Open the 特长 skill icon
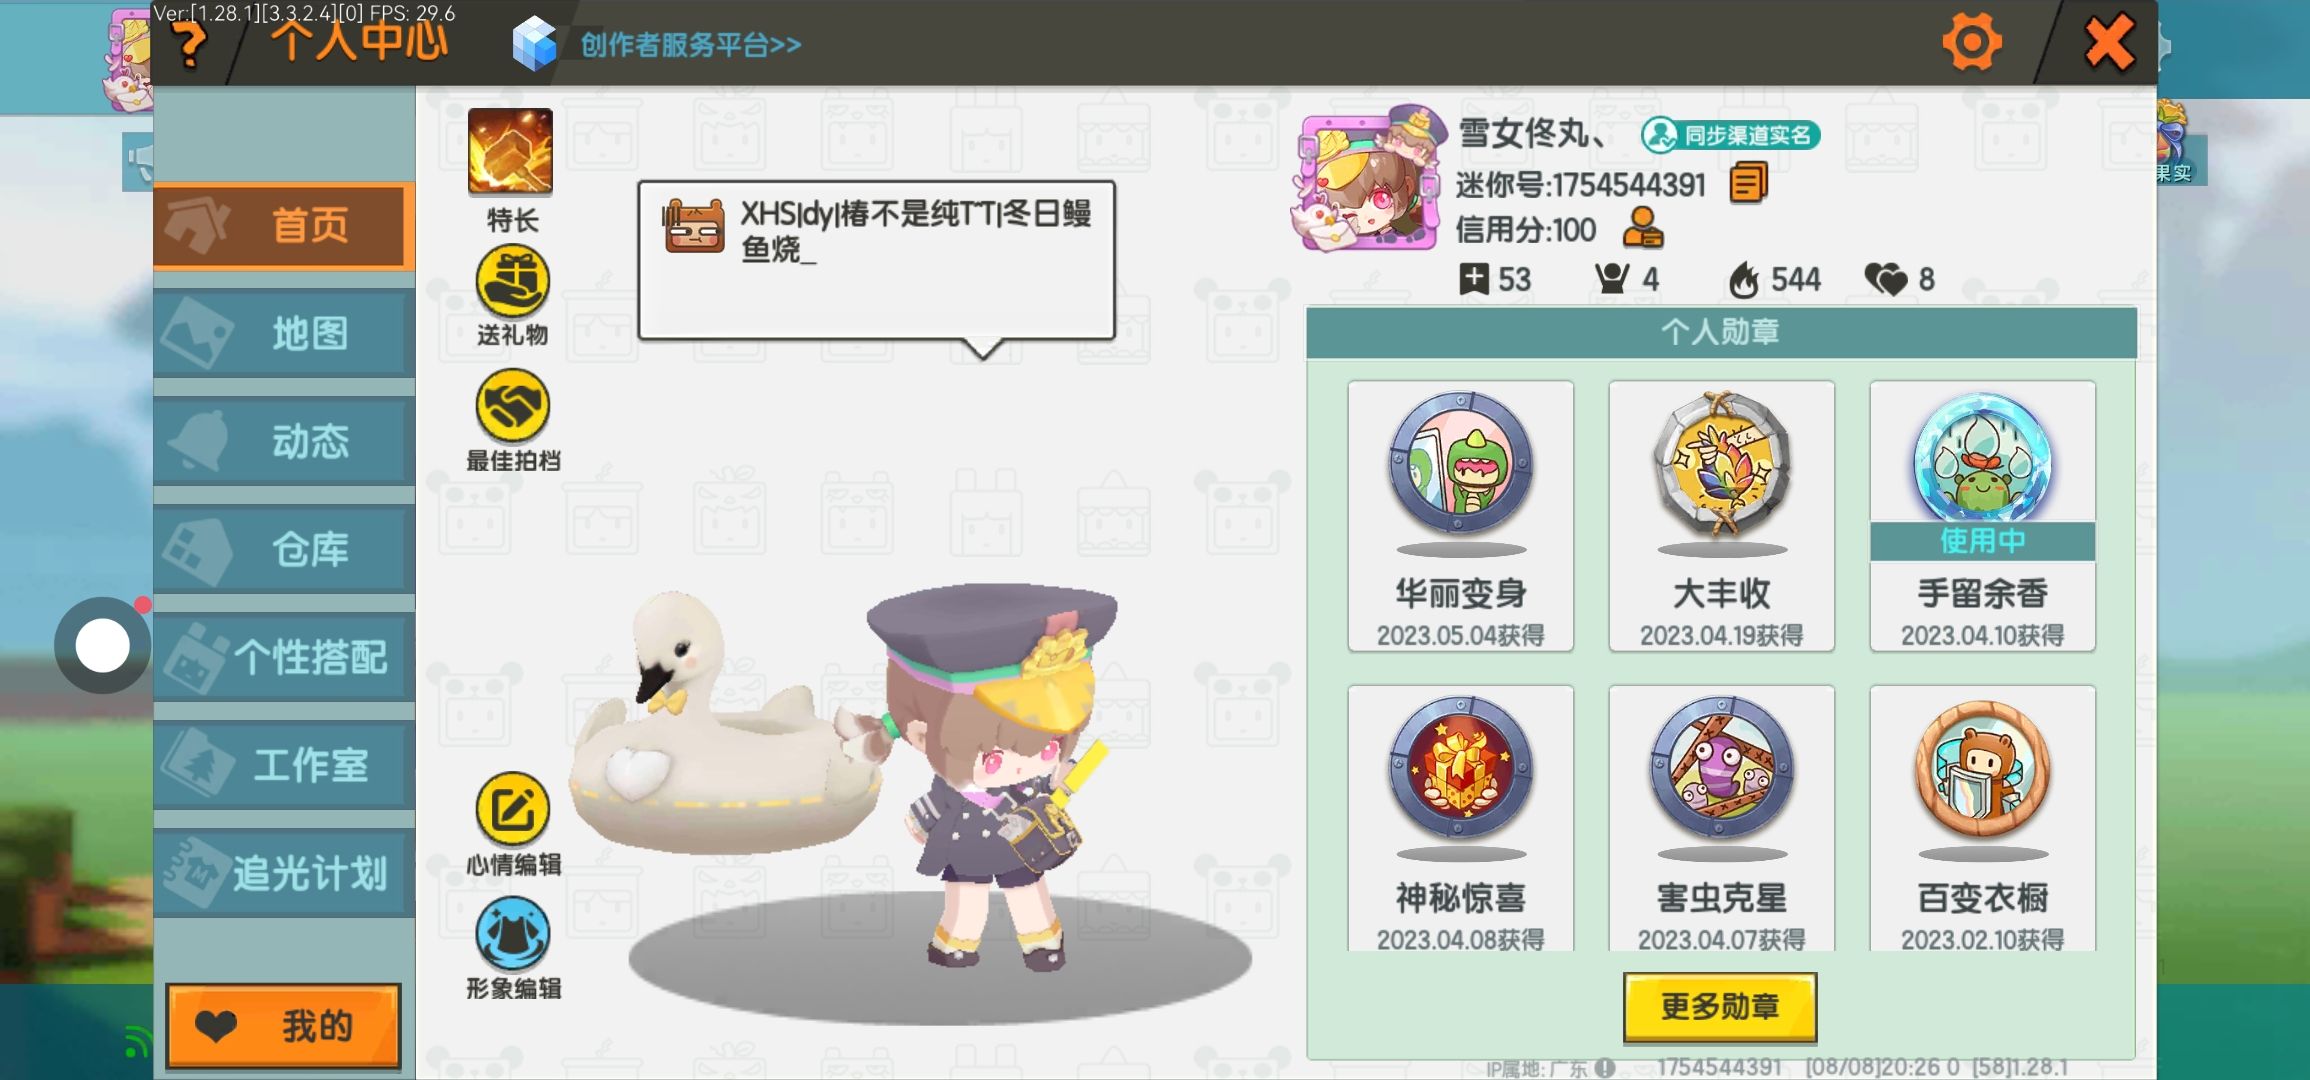 [x=510, y=152]
